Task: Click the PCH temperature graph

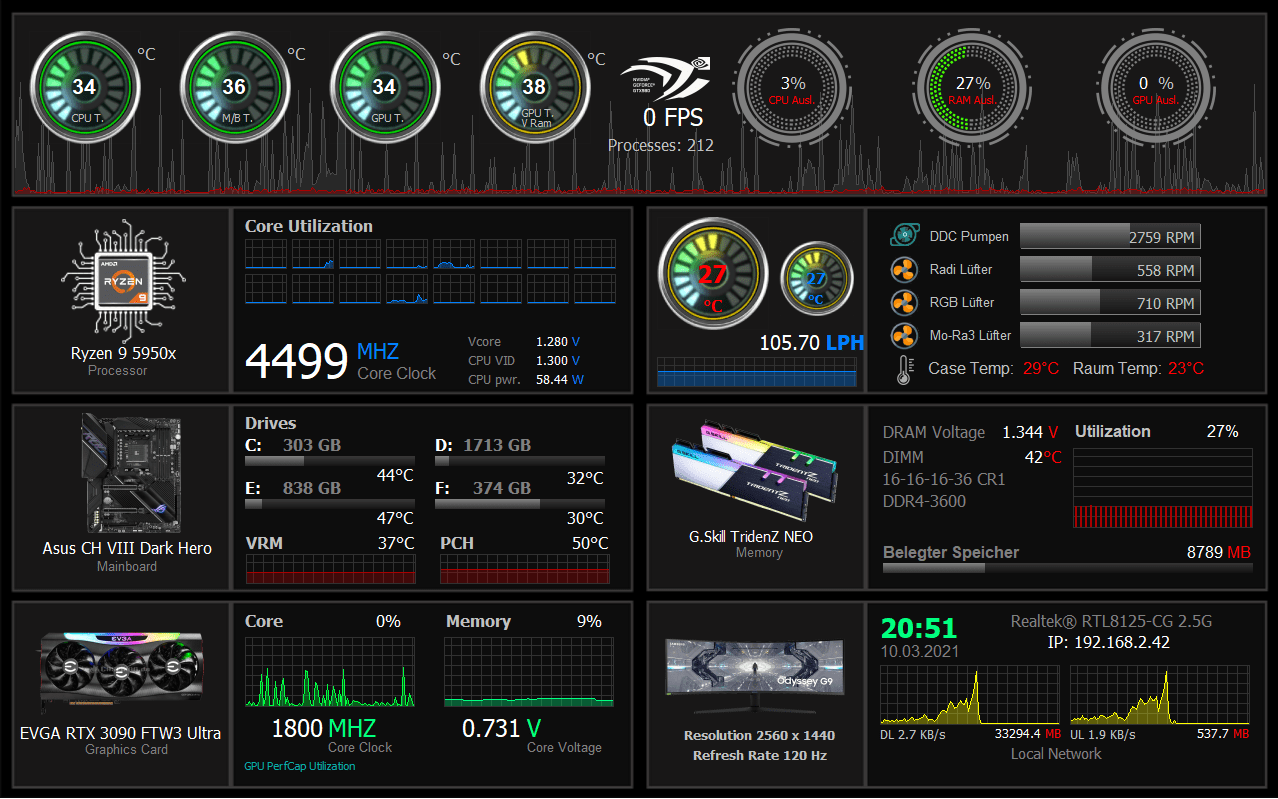Action: click(524, 569)
